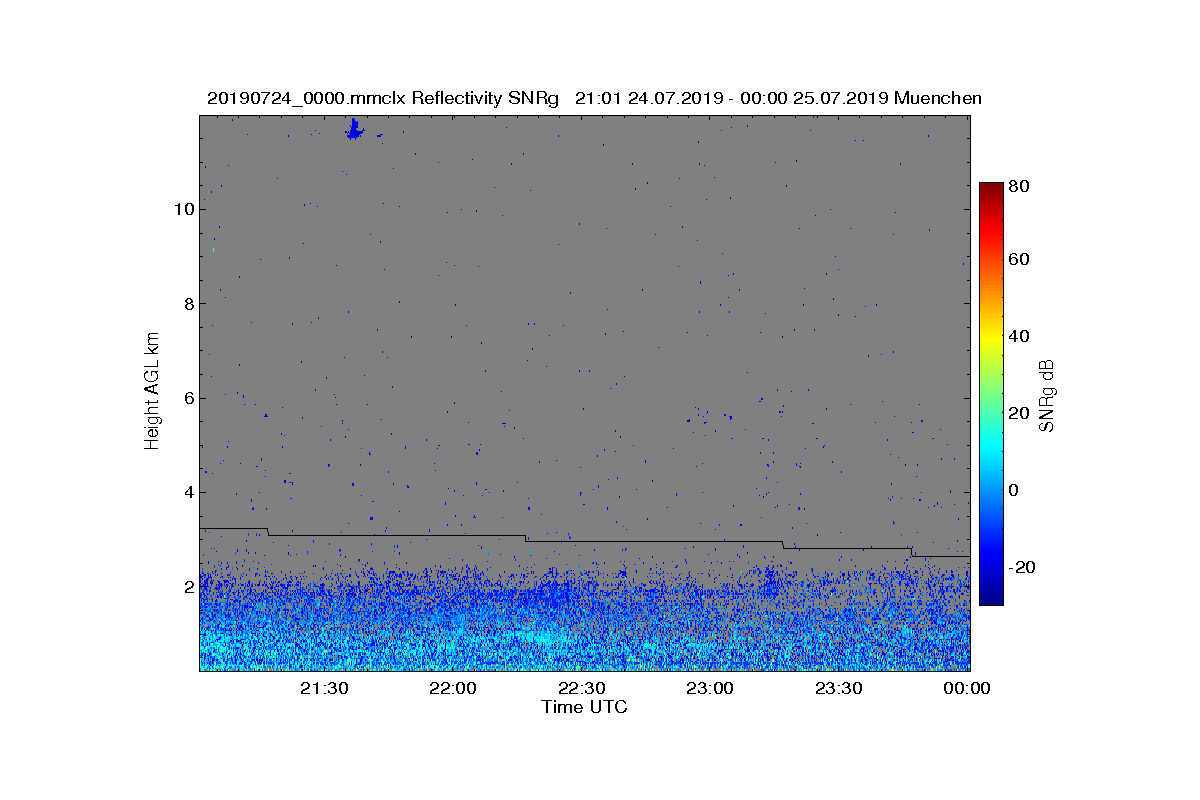Click the height tick label 8
1200x800 pixels.
[x=188, y=303]
